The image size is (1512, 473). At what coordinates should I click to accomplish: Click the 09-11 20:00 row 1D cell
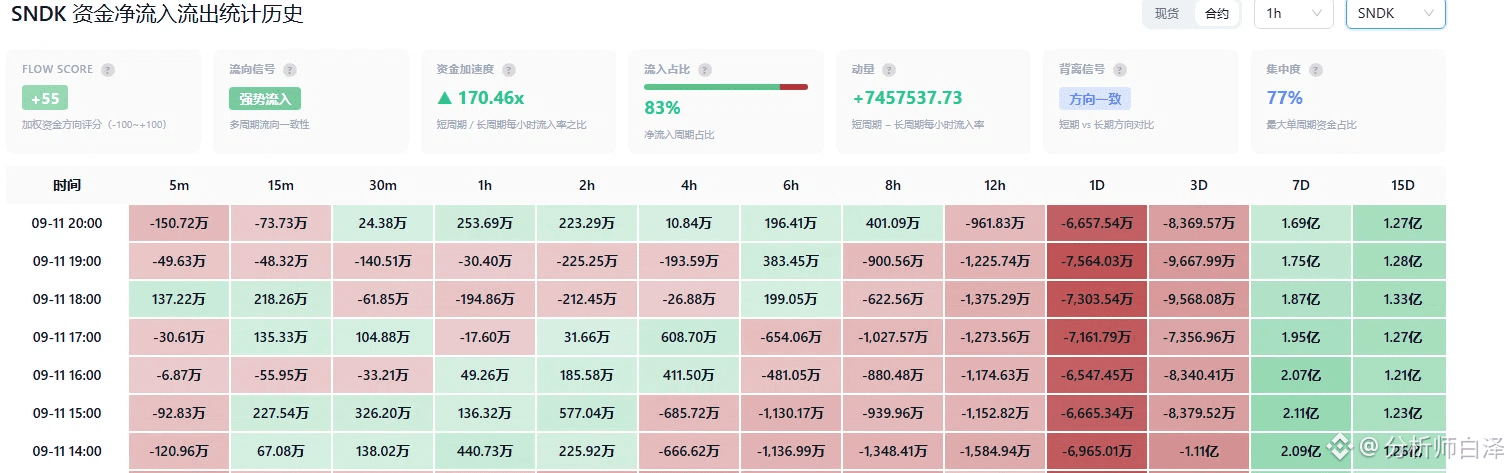(1097, 223)
